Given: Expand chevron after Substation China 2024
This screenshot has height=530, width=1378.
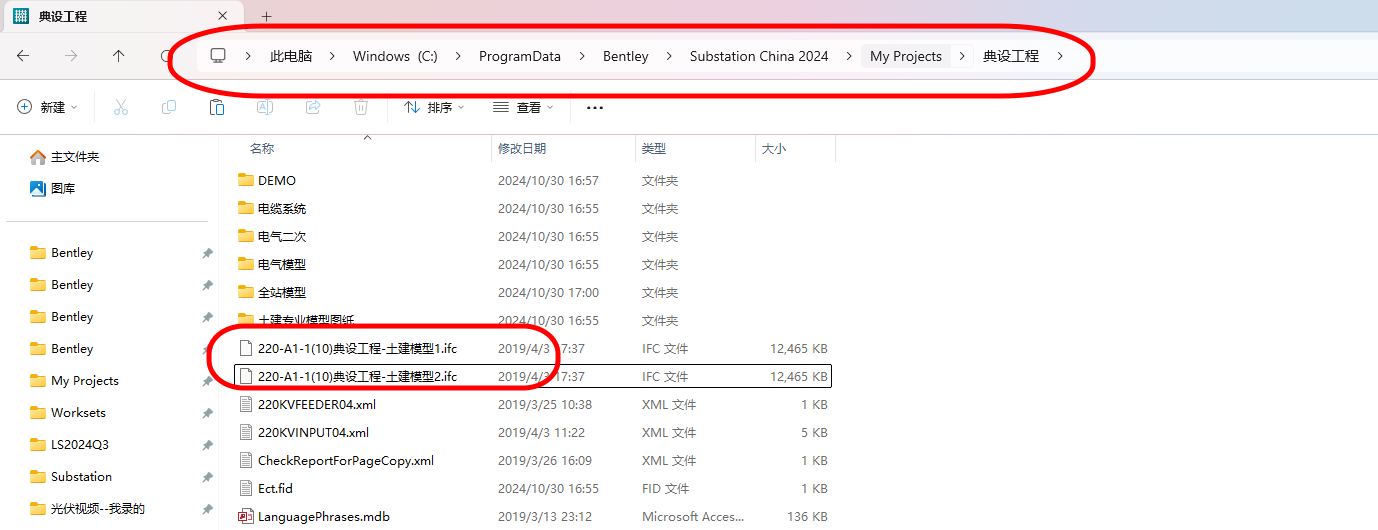Looking at the screenshot, I should (849, 56).
